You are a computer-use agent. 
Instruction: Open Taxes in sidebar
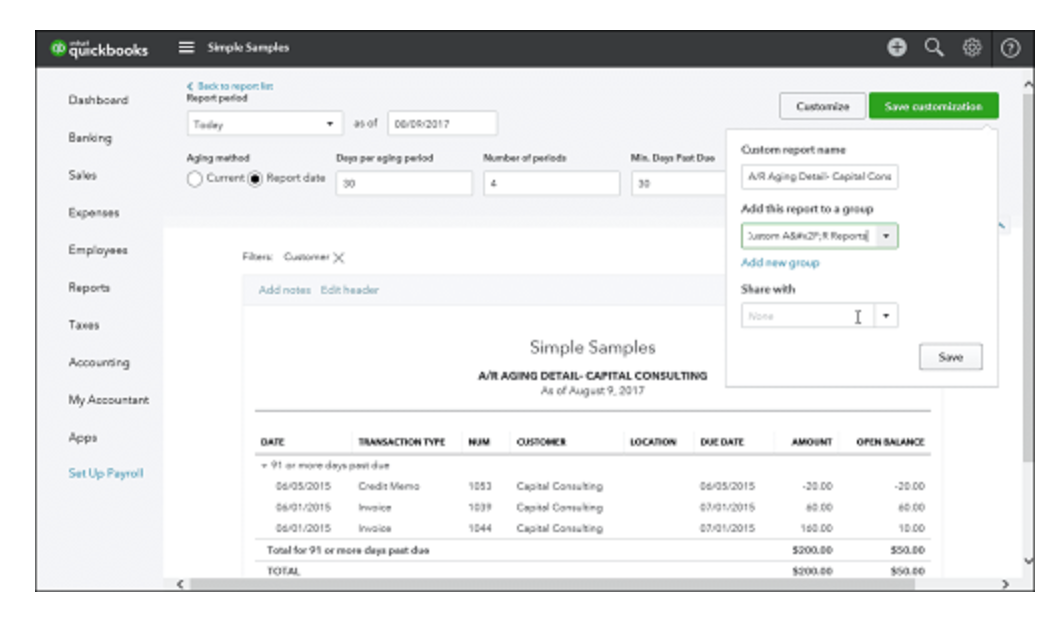(84, 325)
